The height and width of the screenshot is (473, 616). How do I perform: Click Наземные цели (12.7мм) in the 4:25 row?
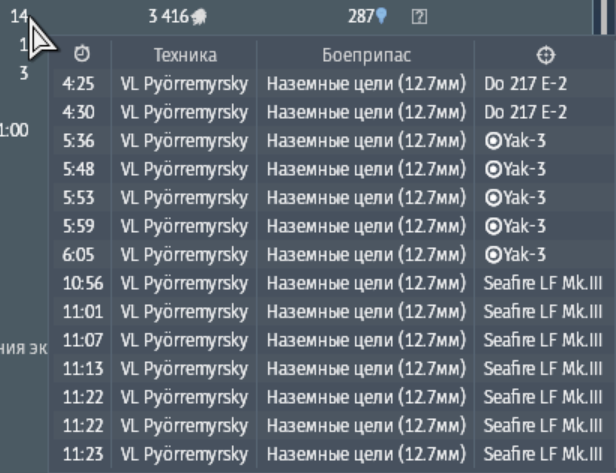[x=366, y=84]
